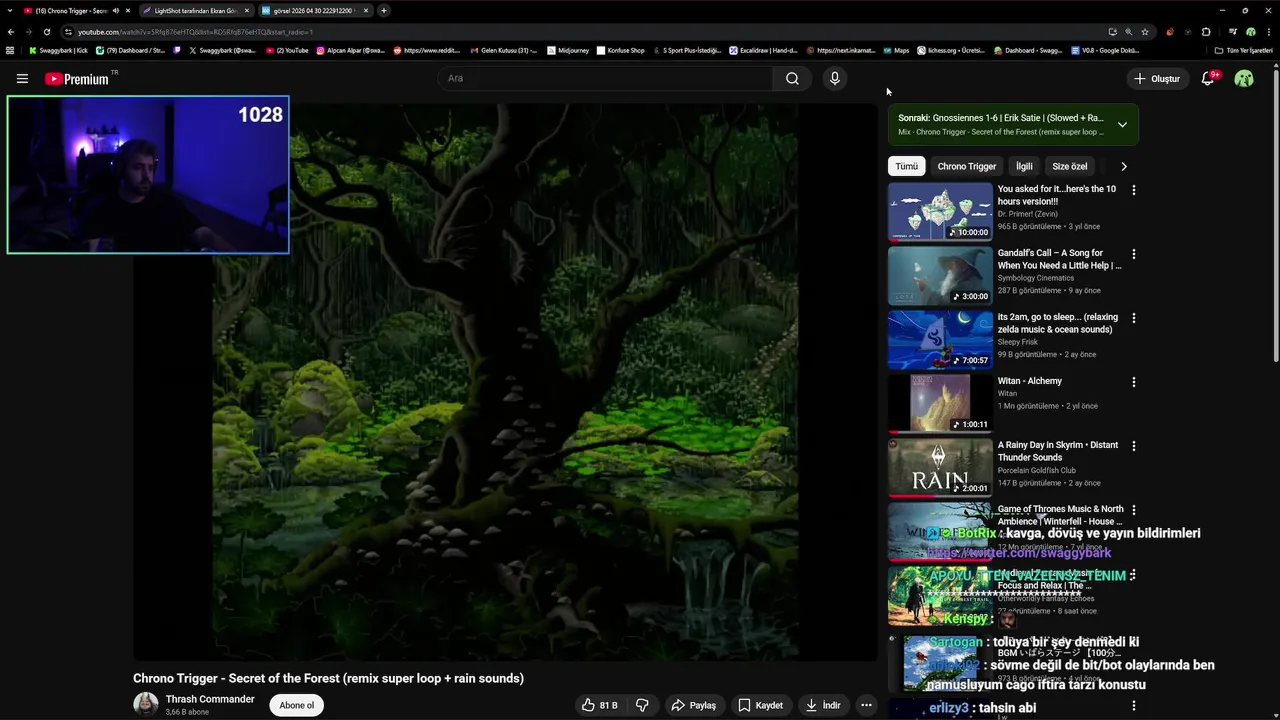Select the İlgili filter chip
Image resolution: width=1280 pixels, height=720 pixels.
tap(1024, 166)
